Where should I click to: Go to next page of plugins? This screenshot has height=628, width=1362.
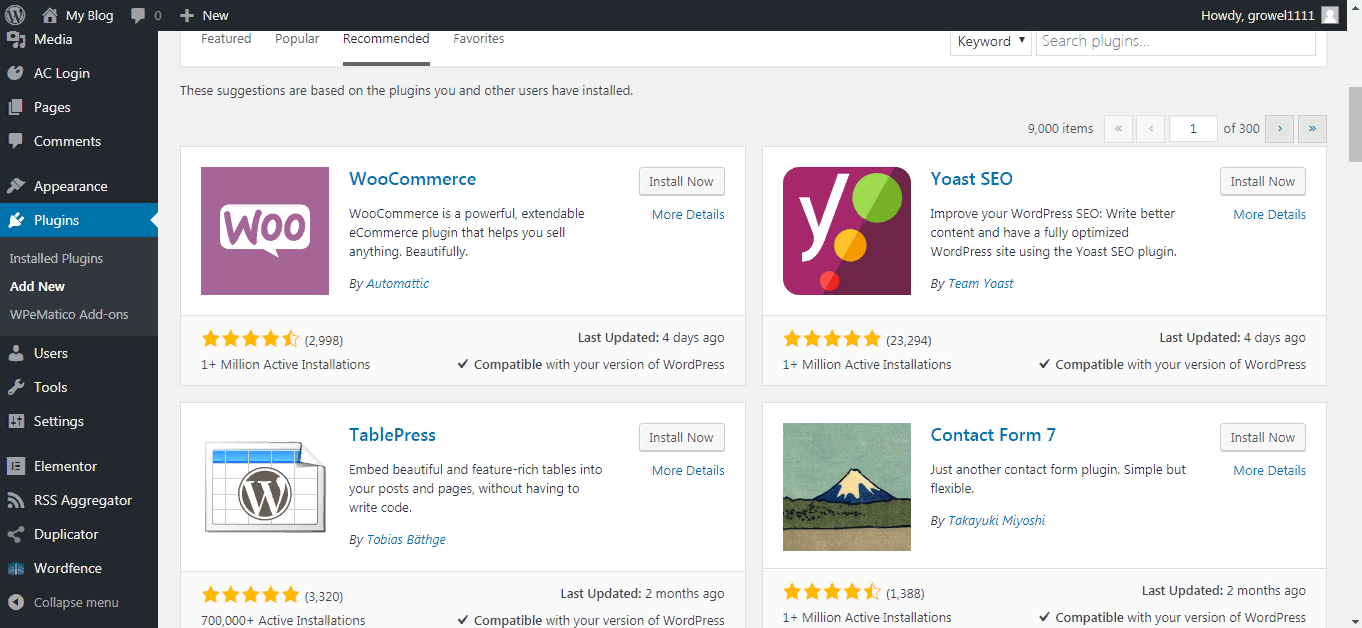pos(1279,128)
